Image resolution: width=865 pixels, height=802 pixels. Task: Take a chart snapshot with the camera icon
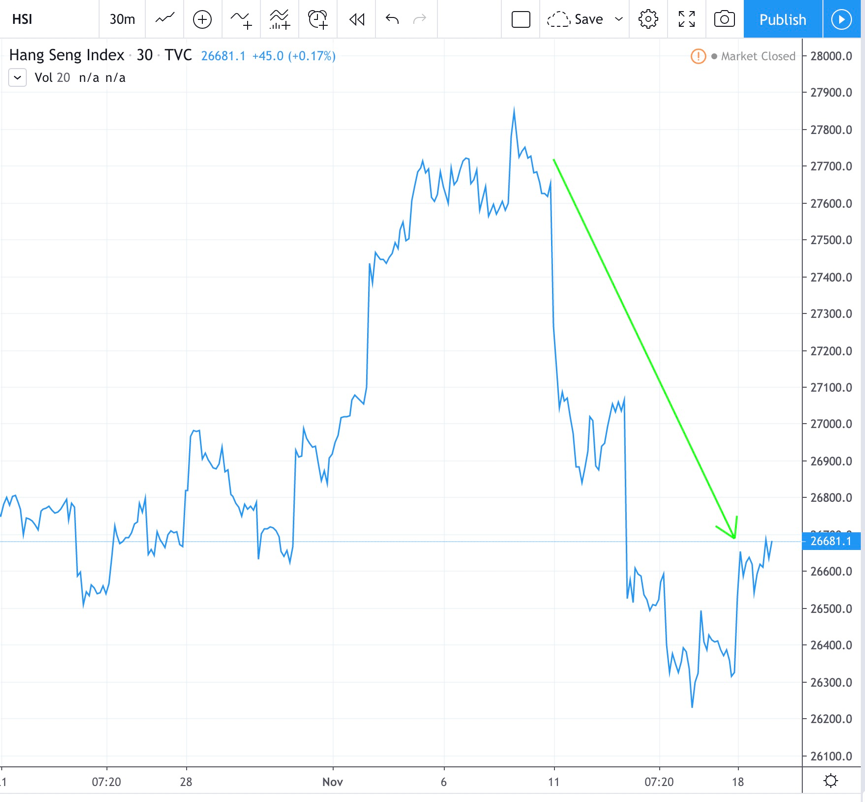724,19
